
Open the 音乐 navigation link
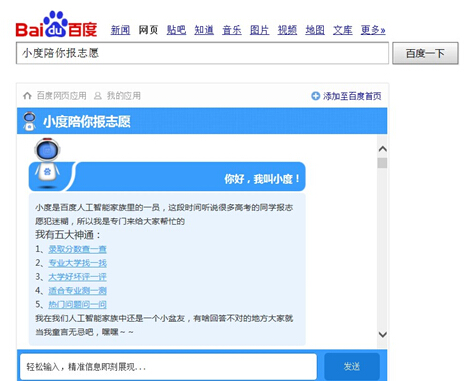coord(232,30)
